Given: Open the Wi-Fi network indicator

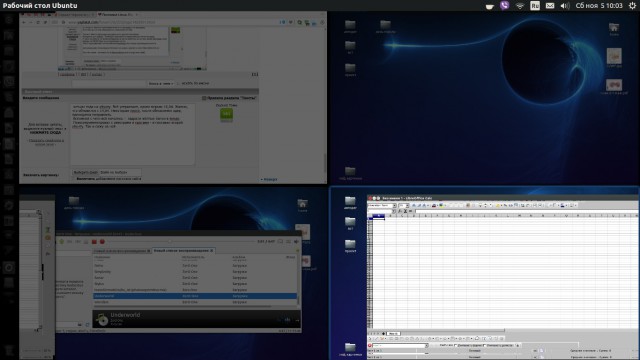Looking at the screenshot, I should click(x=520, y=6).
